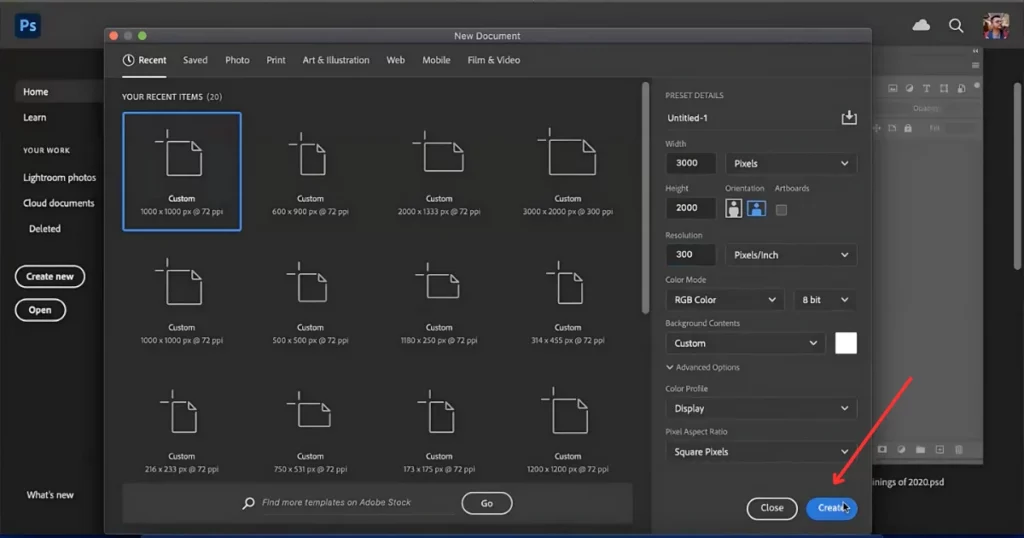Click the Go button for Adobe Stock
The image size is (1024, 538).
487,503
